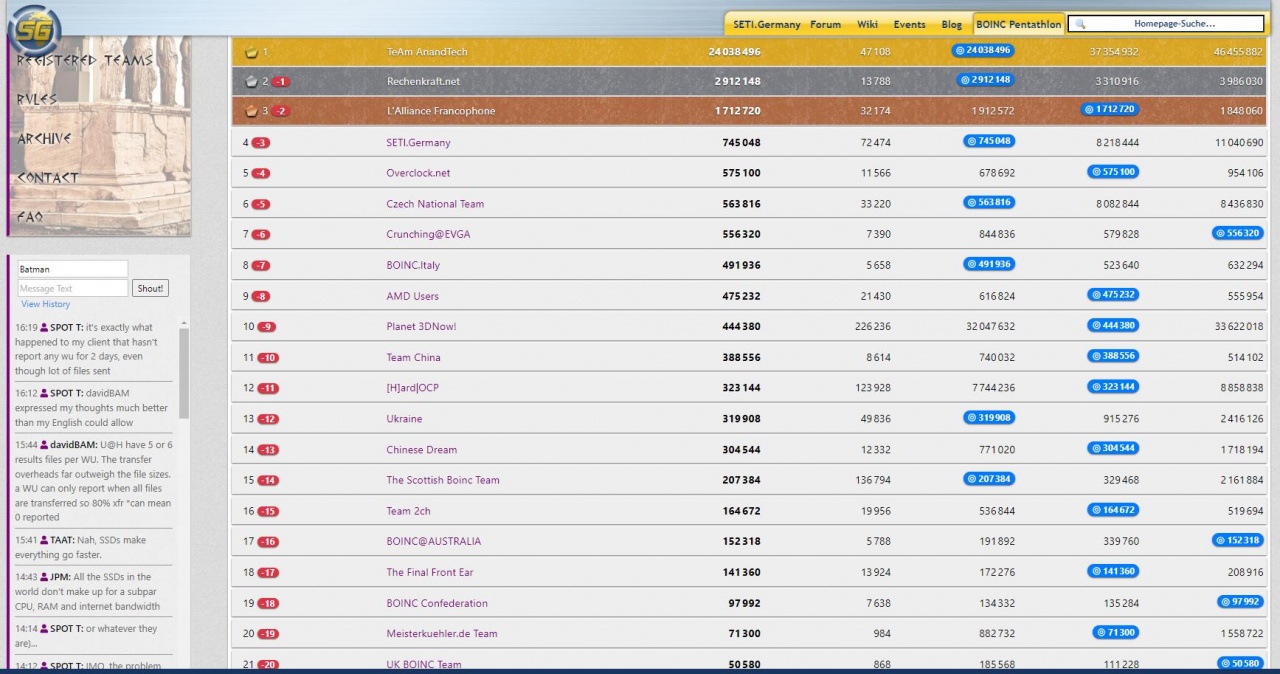Click the blue 1 712 720 badge for L'Alliance Francophone
Screen dimensions: 1280x674
(x=1110, y=109)
